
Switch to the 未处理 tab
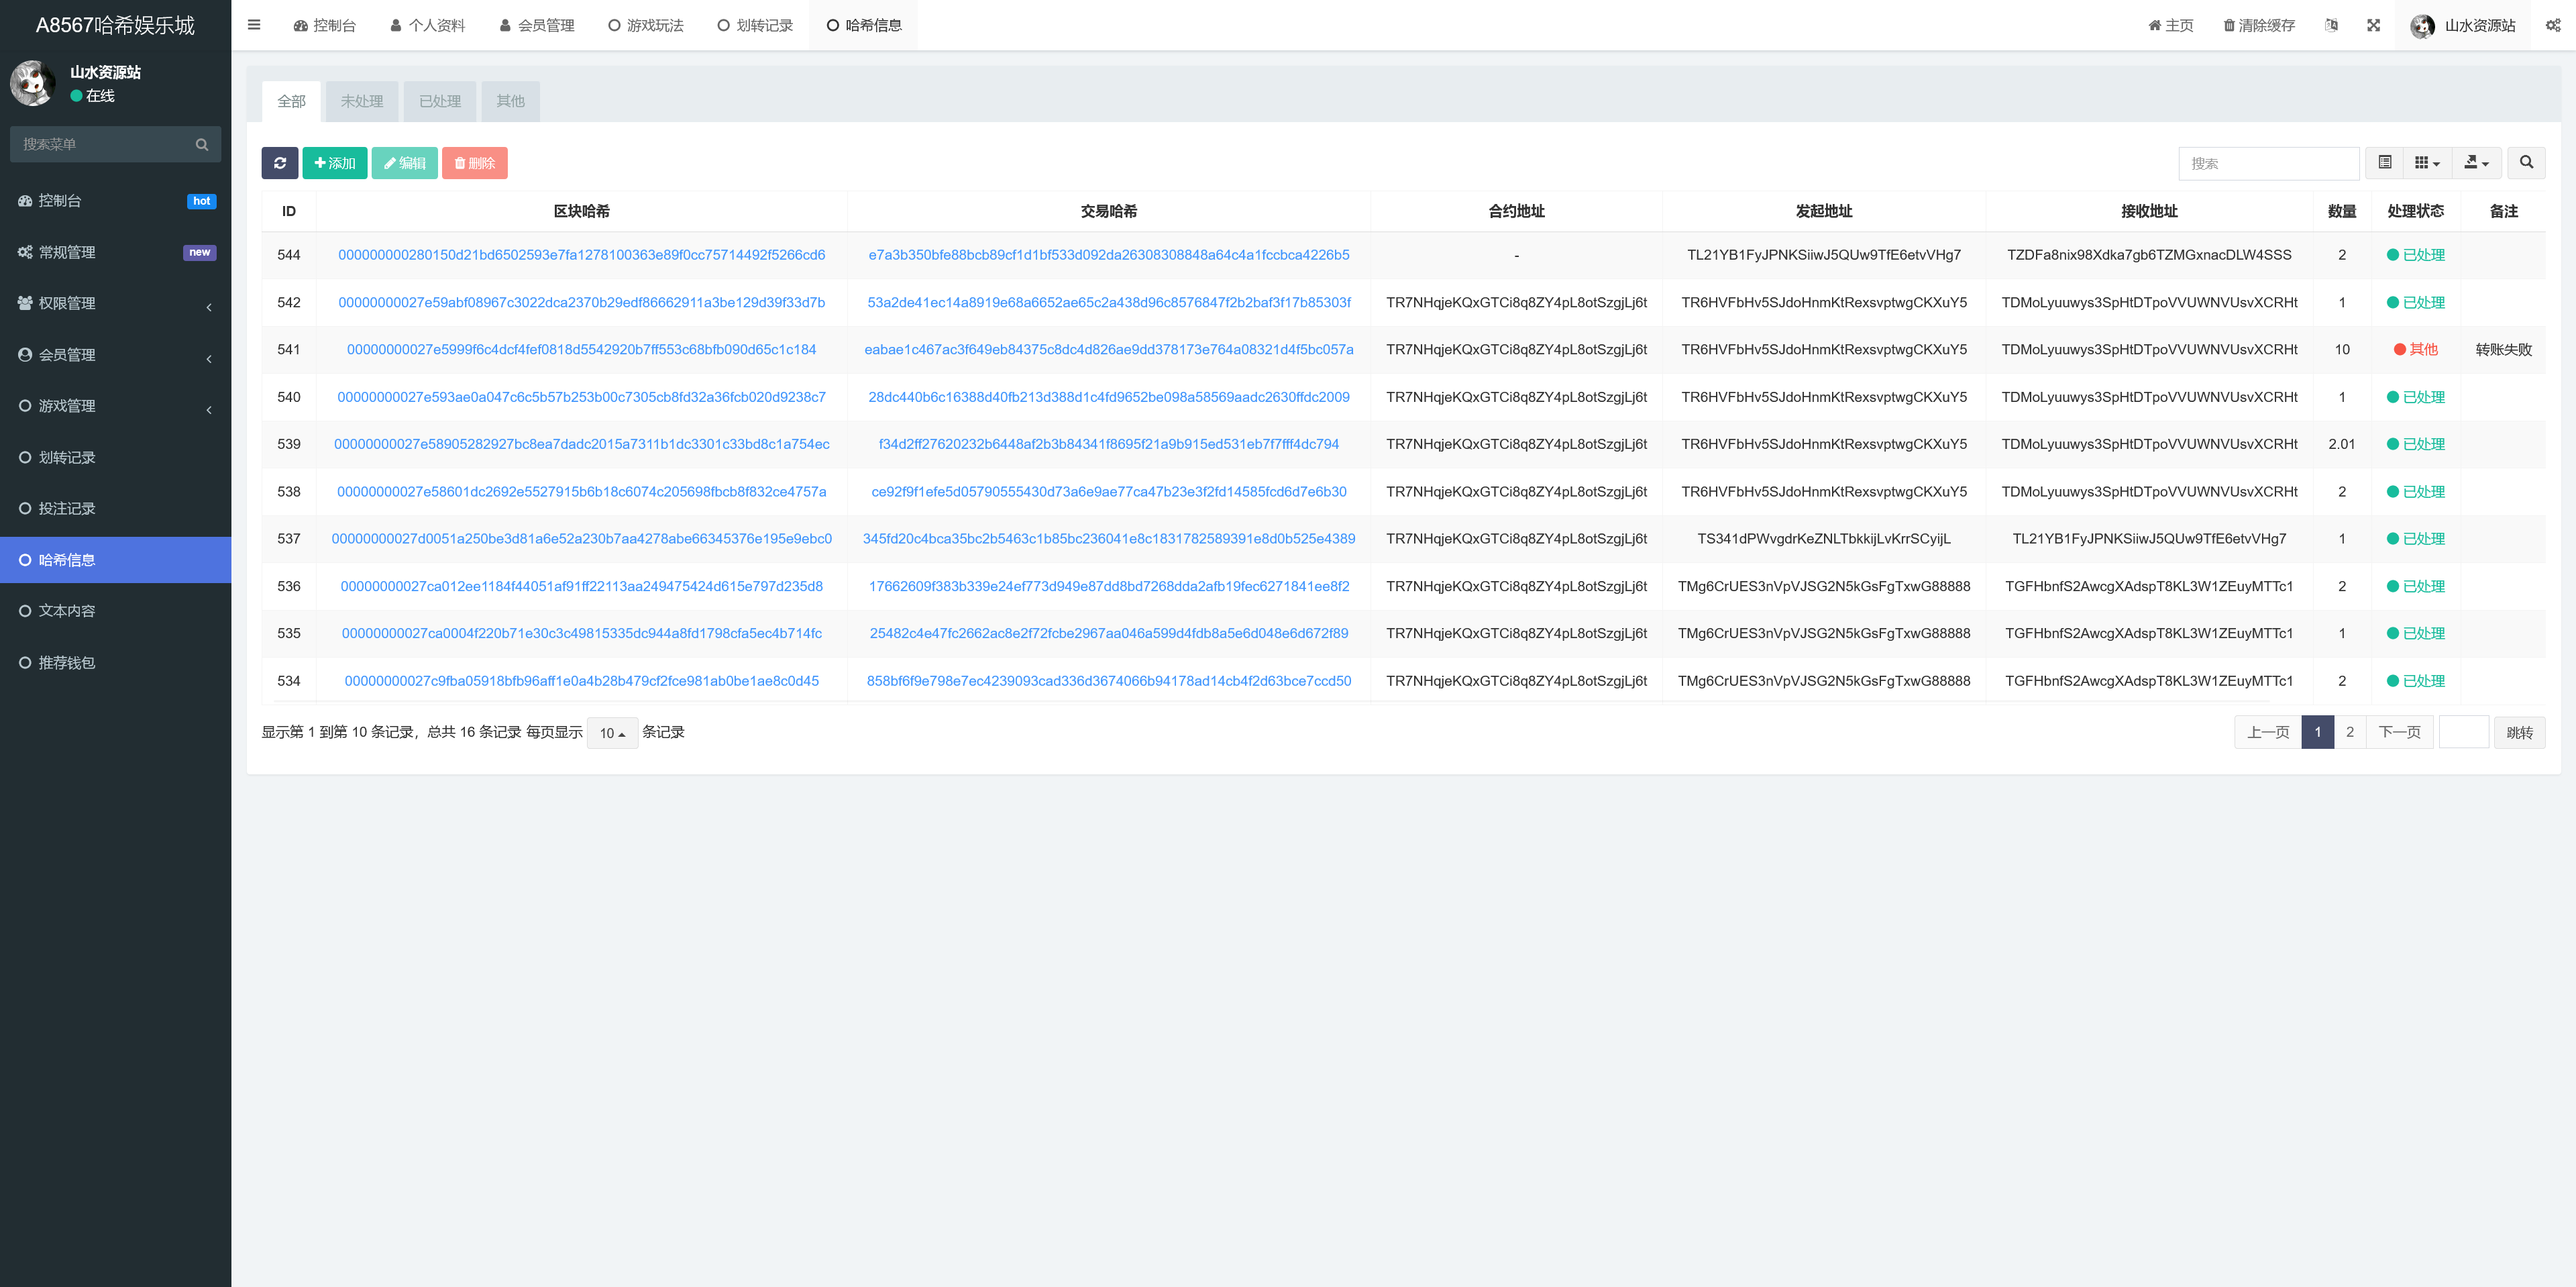361,101
